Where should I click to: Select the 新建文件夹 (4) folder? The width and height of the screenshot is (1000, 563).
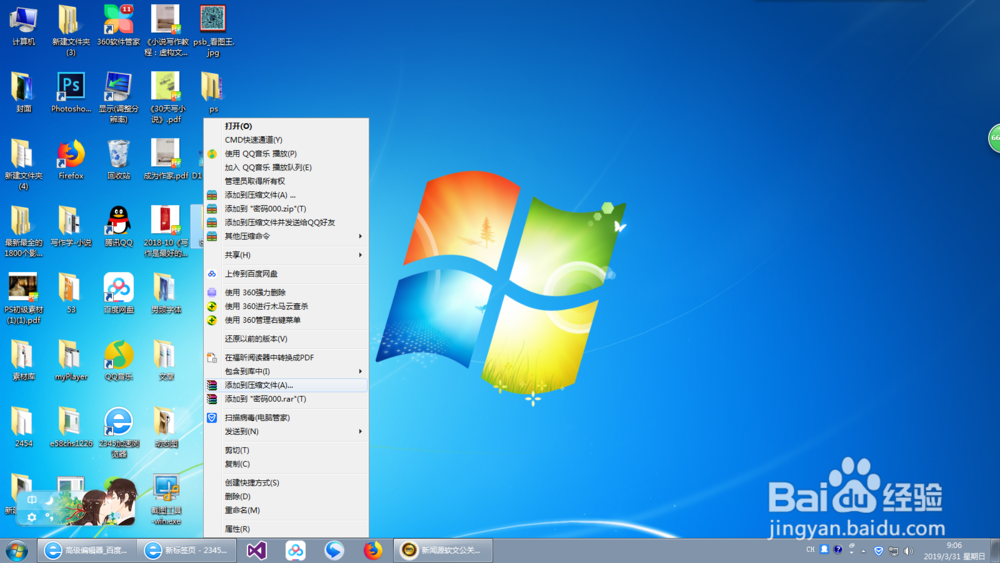pos(24,165)
